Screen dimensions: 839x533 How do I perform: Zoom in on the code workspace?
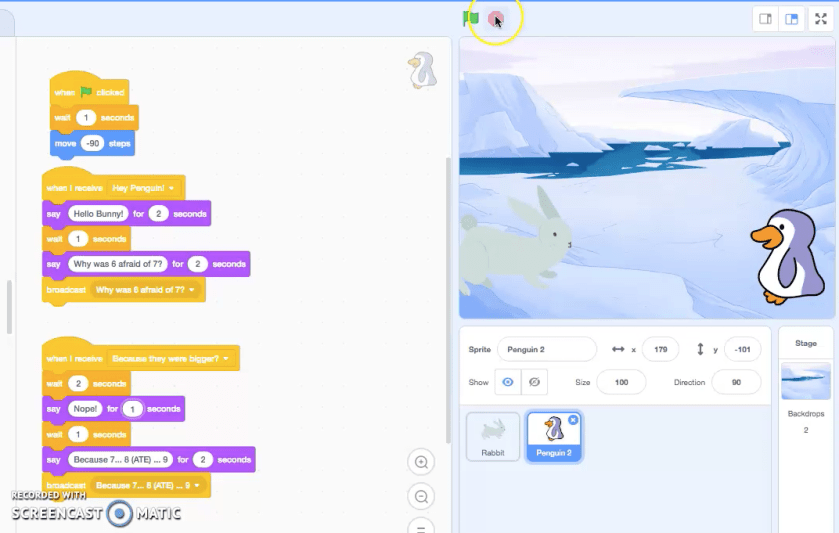tap(422, 462)
